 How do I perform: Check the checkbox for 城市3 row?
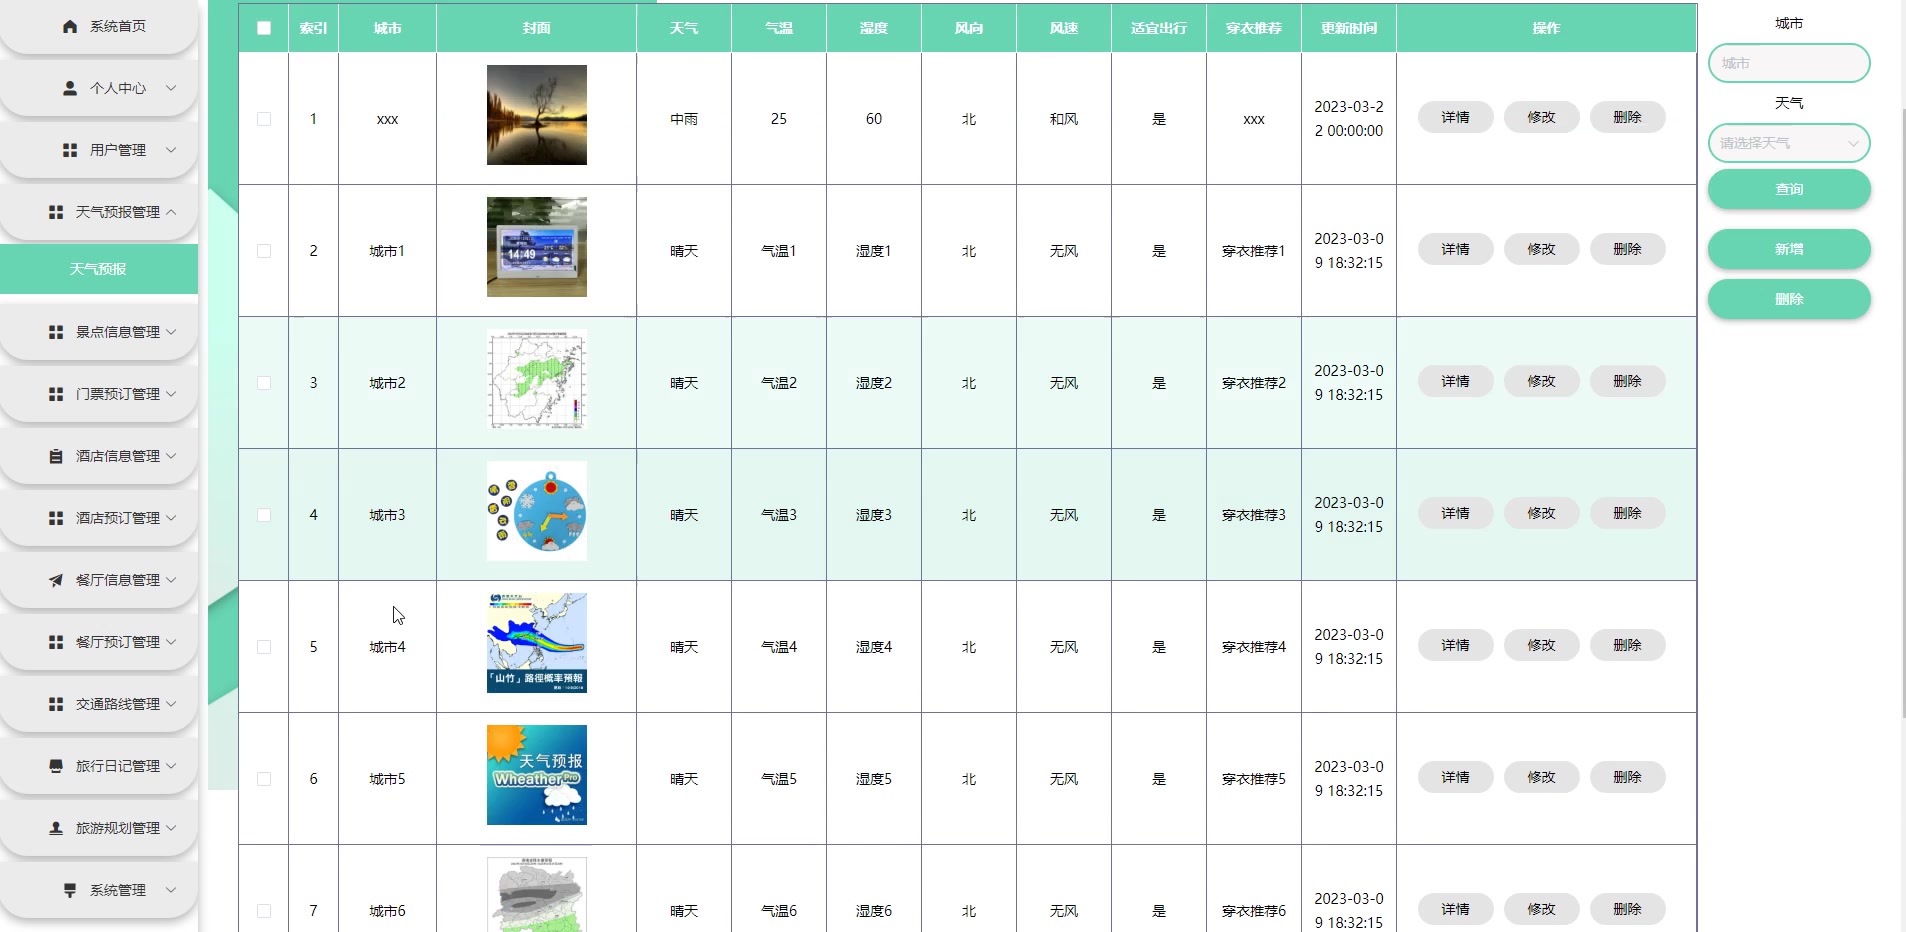(x=264, y=515)
